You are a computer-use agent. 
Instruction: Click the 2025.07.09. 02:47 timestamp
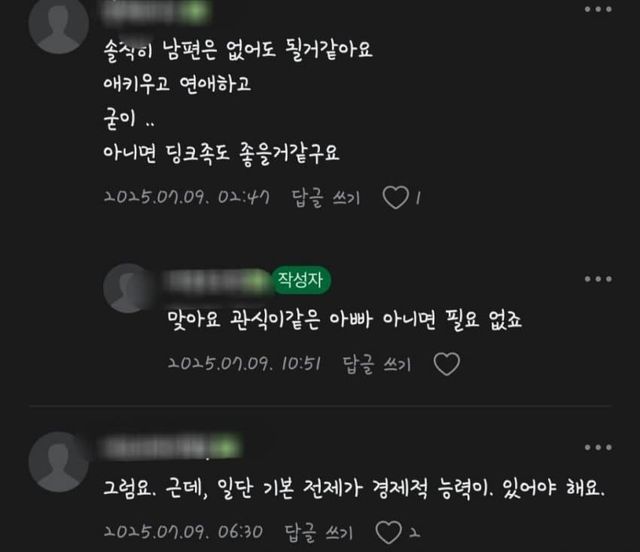pyautogui.click(x=187, y=198)
